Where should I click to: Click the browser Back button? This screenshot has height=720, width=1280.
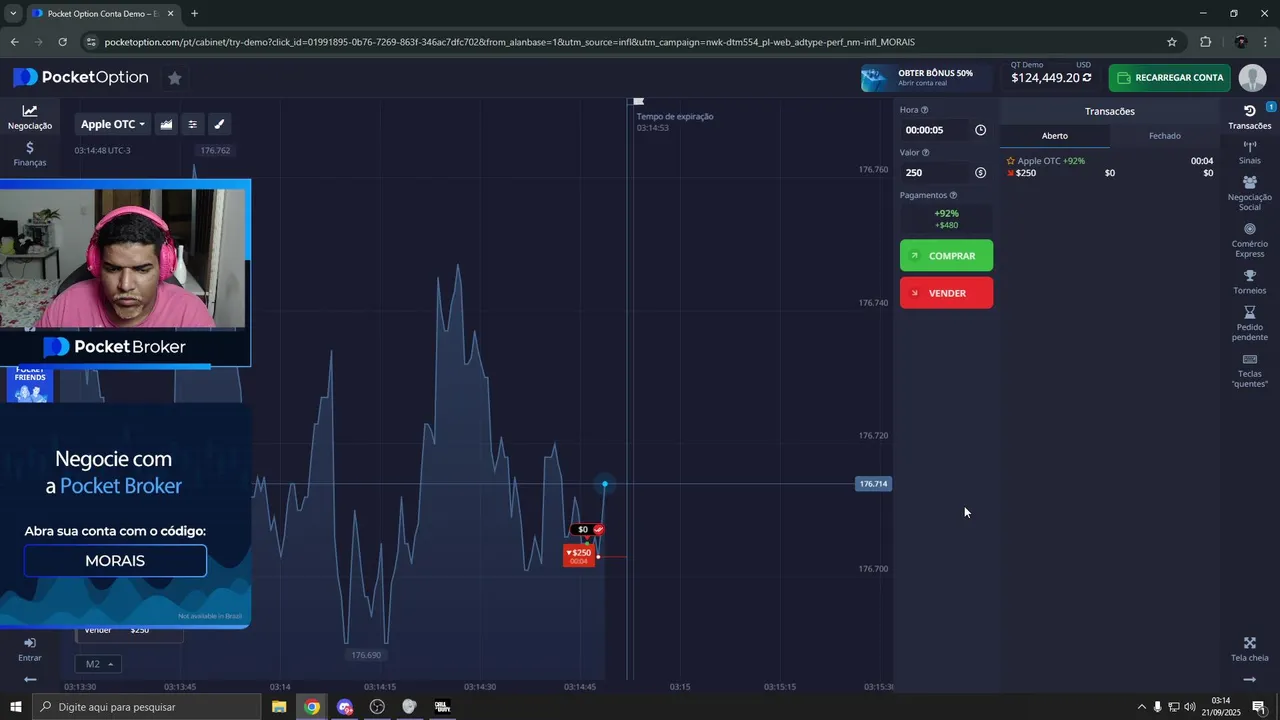tap(14, 42)
